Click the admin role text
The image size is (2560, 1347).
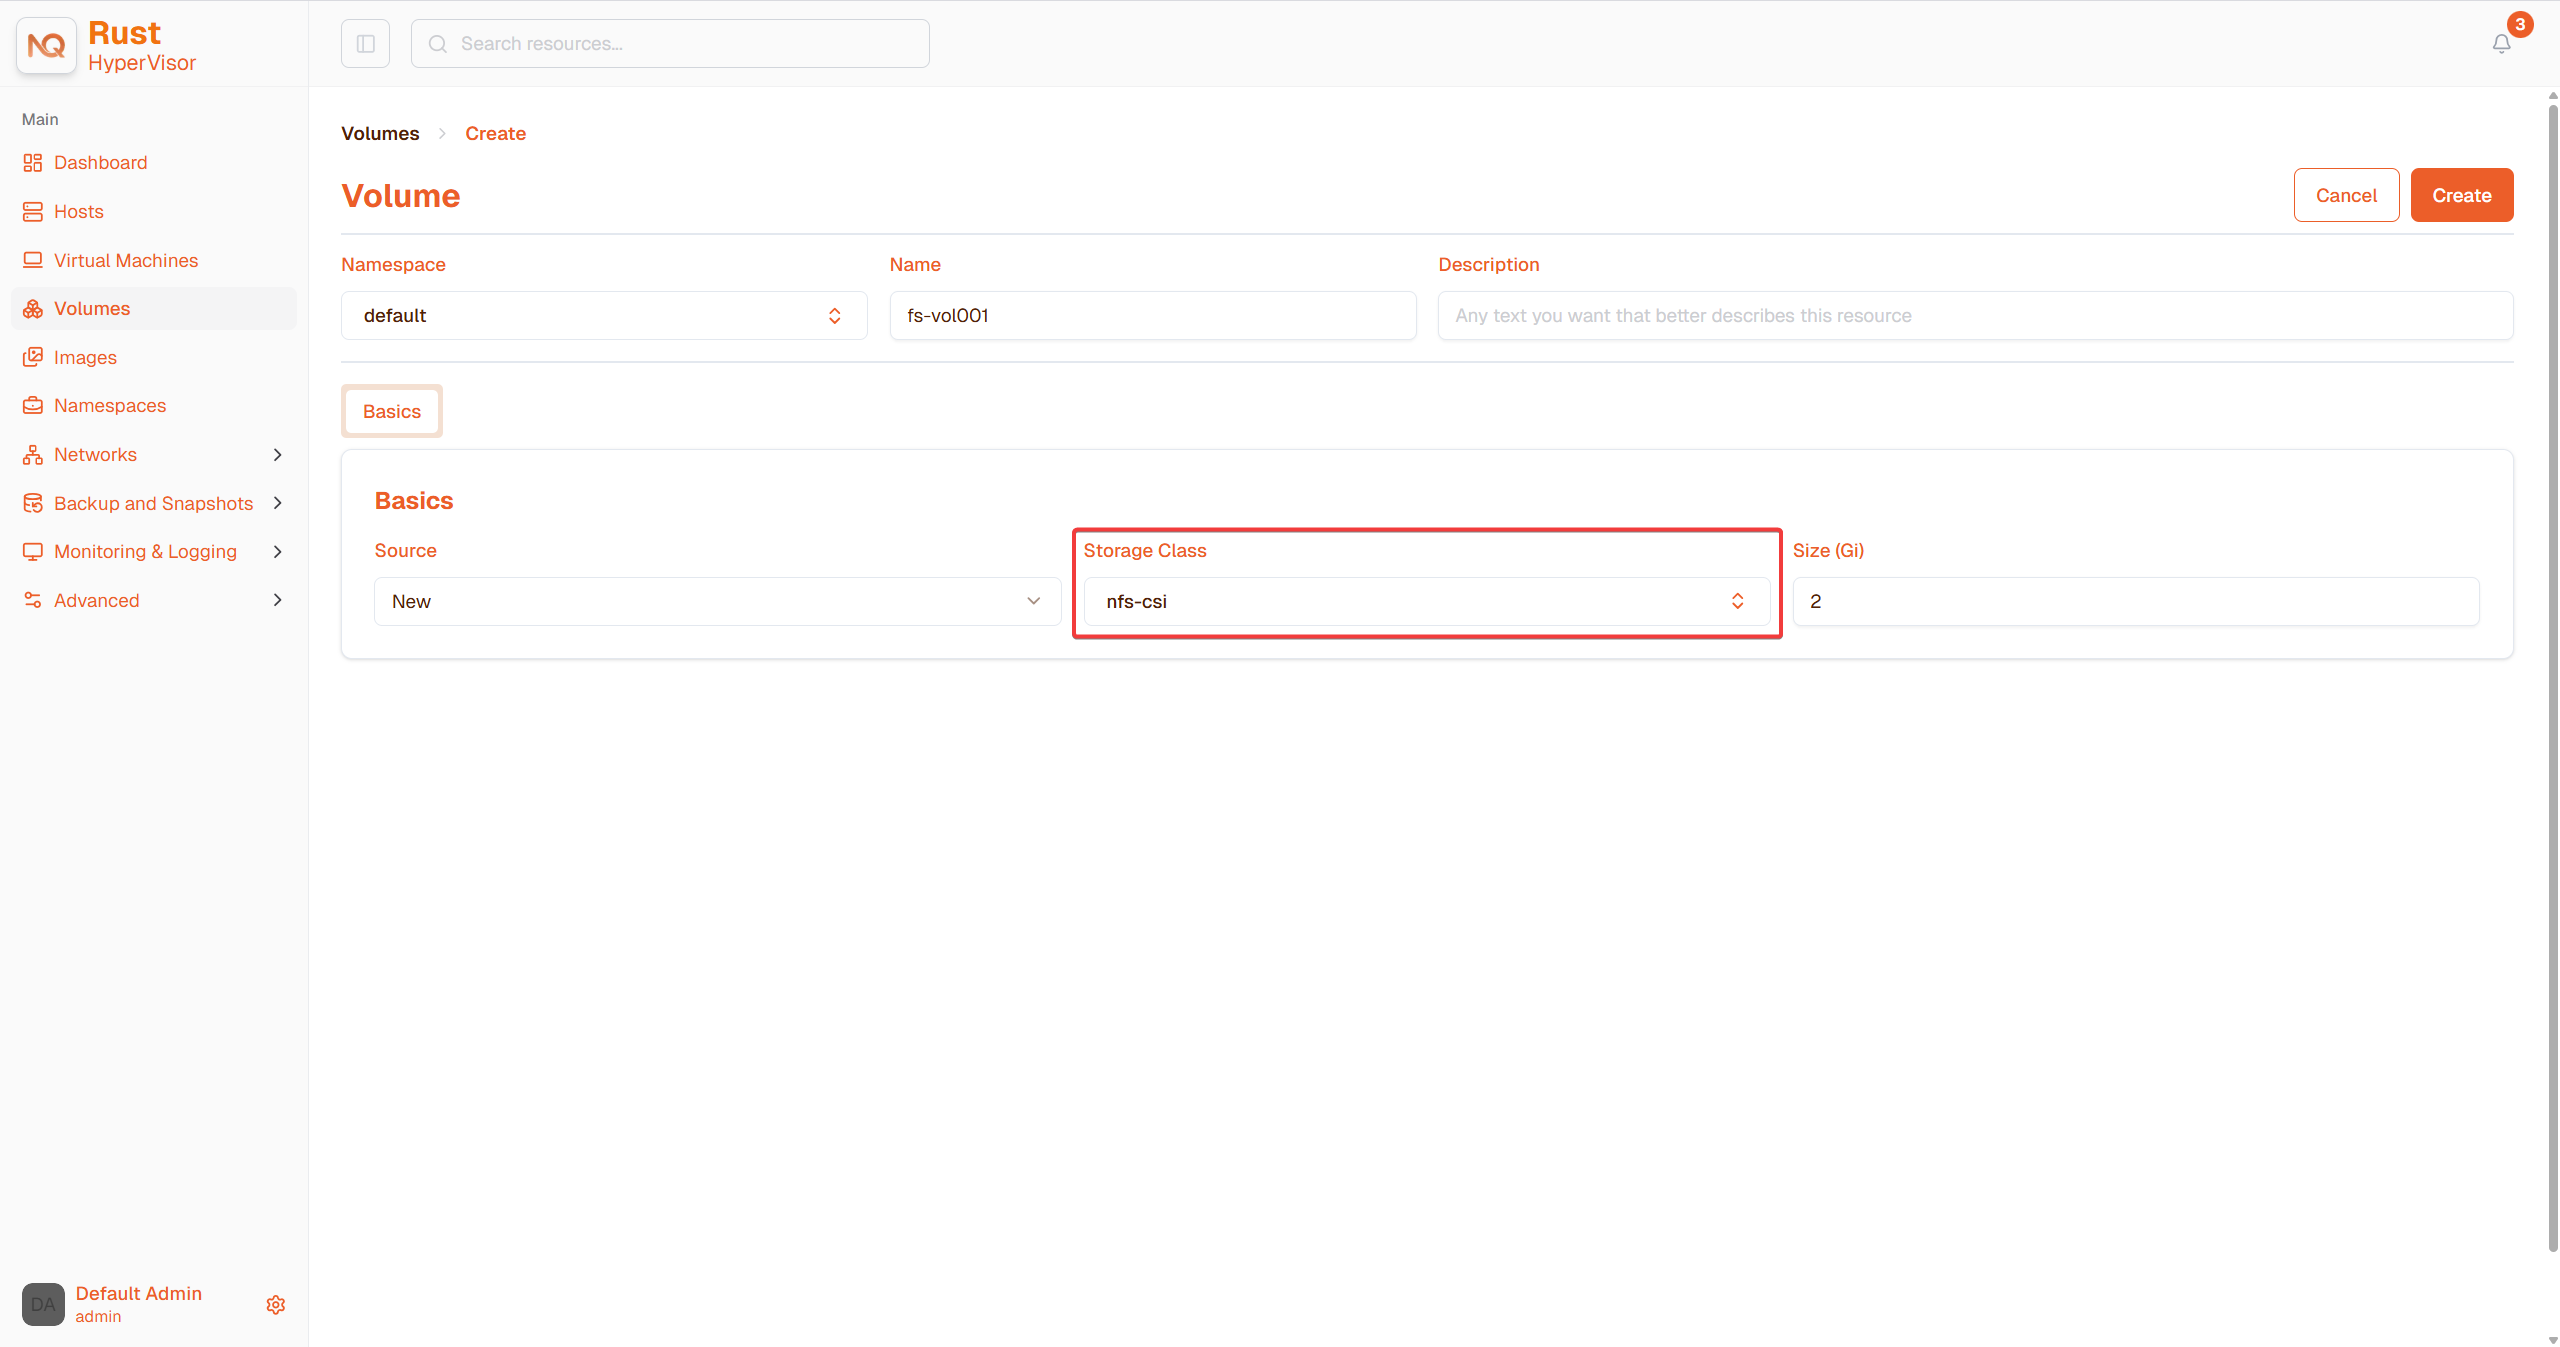coord(98,1317)
